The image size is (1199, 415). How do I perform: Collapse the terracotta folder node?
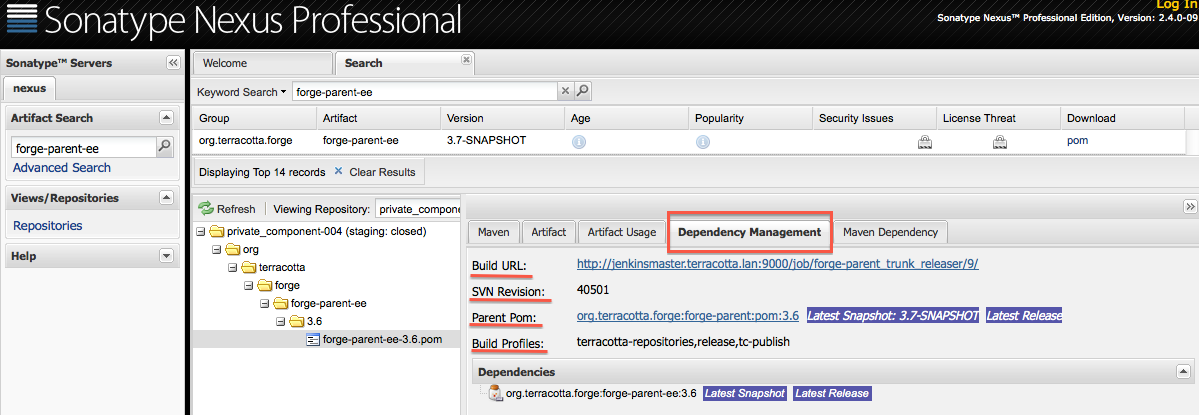[x=232, y=267]
